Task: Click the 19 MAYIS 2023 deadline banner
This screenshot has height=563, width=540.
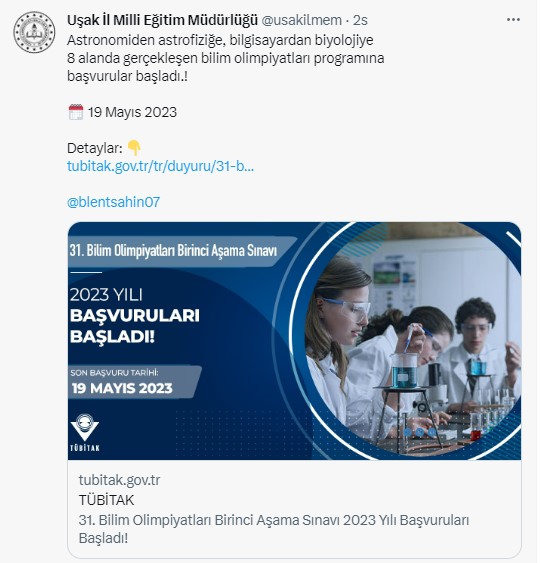Action: 134,382
